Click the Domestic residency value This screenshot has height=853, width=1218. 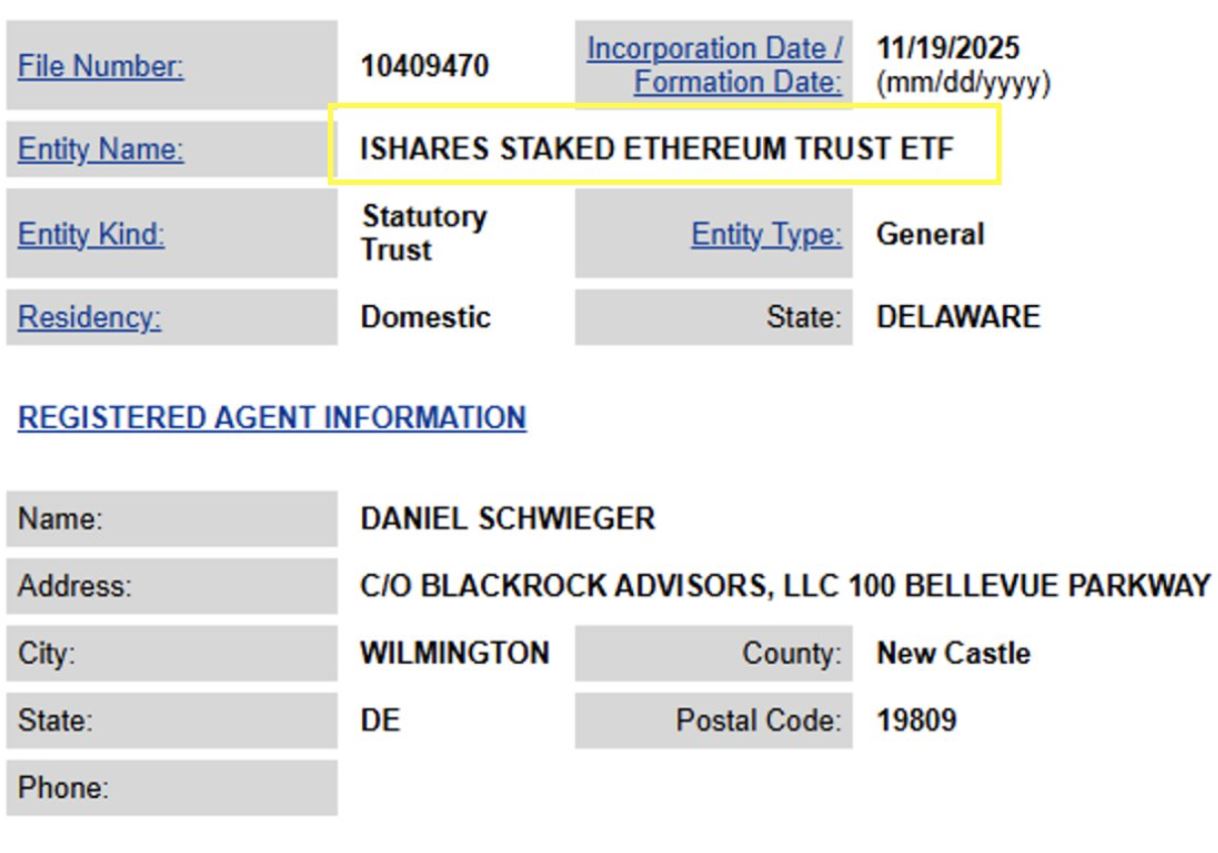(x=426, y=318)
